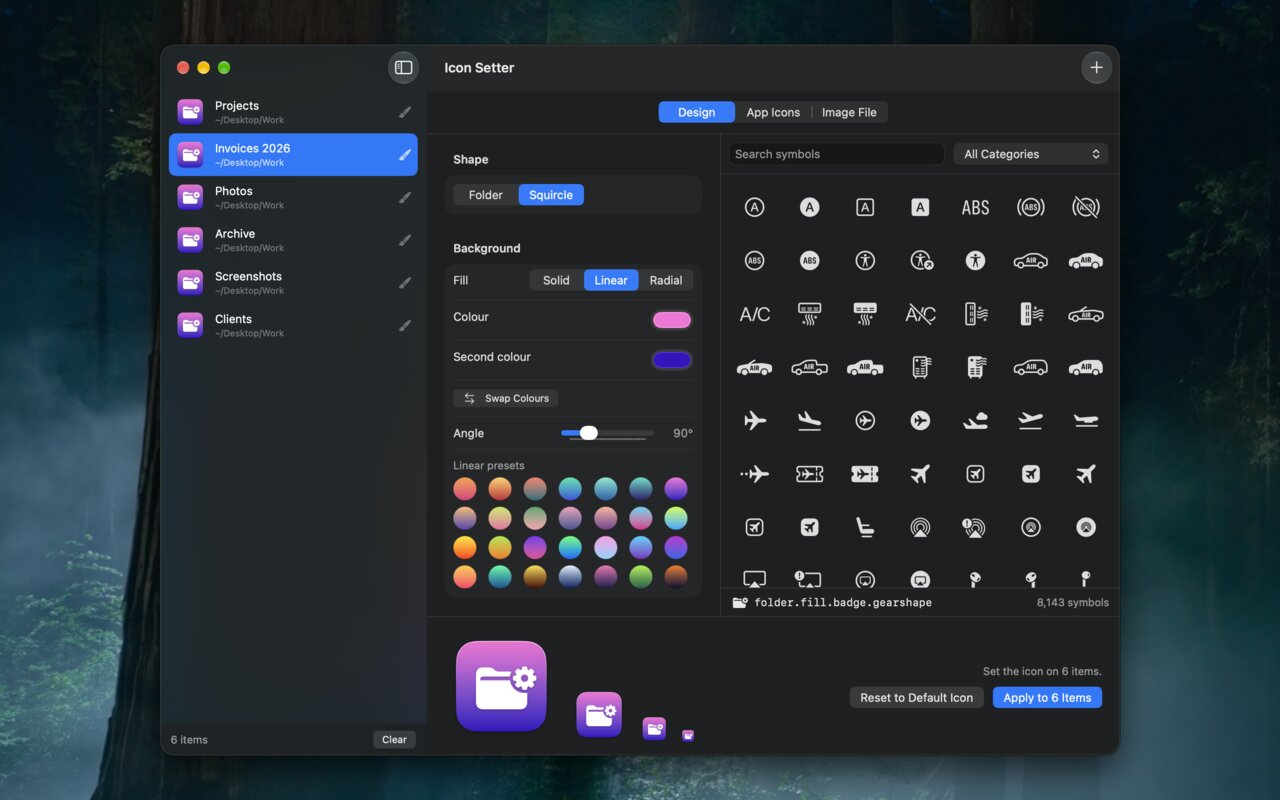
Task: Choose Linear fill type
Action: coord(611,280)
